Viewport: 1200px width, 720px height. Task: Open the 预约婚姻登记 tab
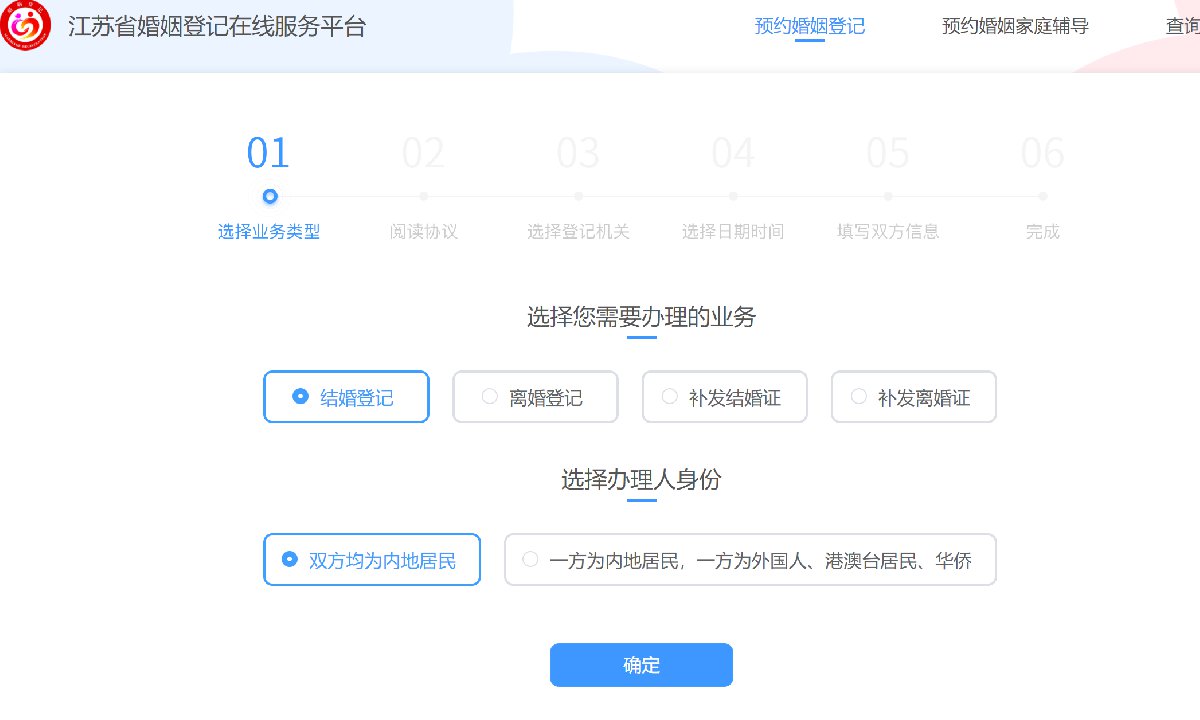point(810,26)
